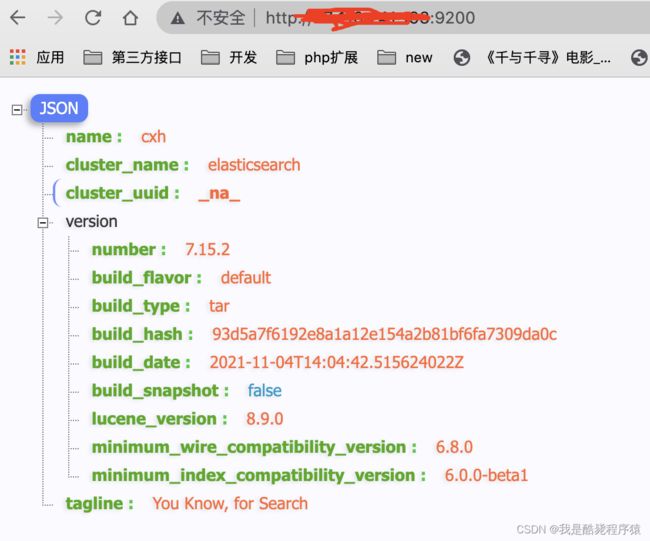Select the value cxh
This screenshot has width=650, height=541.
tap(153, 137)
